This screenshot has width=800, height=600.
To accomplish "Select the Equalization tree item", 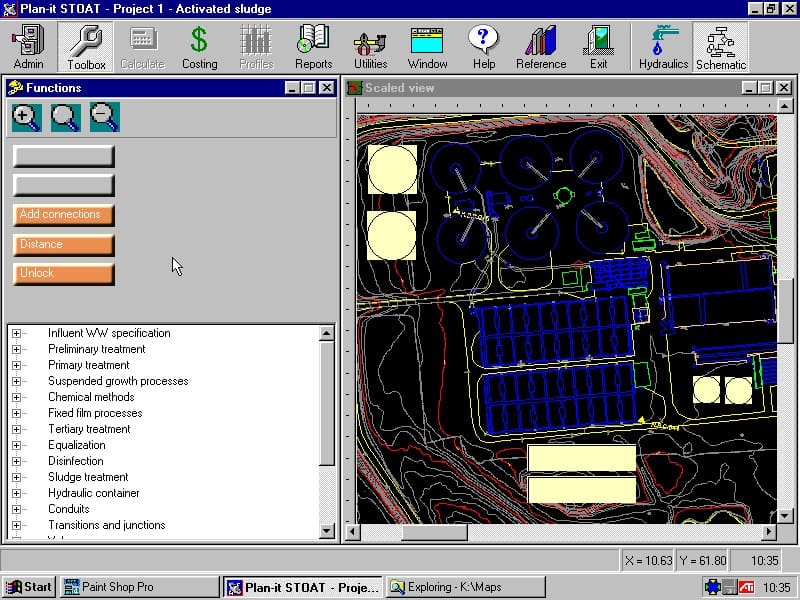I will [x=77, y=445].
